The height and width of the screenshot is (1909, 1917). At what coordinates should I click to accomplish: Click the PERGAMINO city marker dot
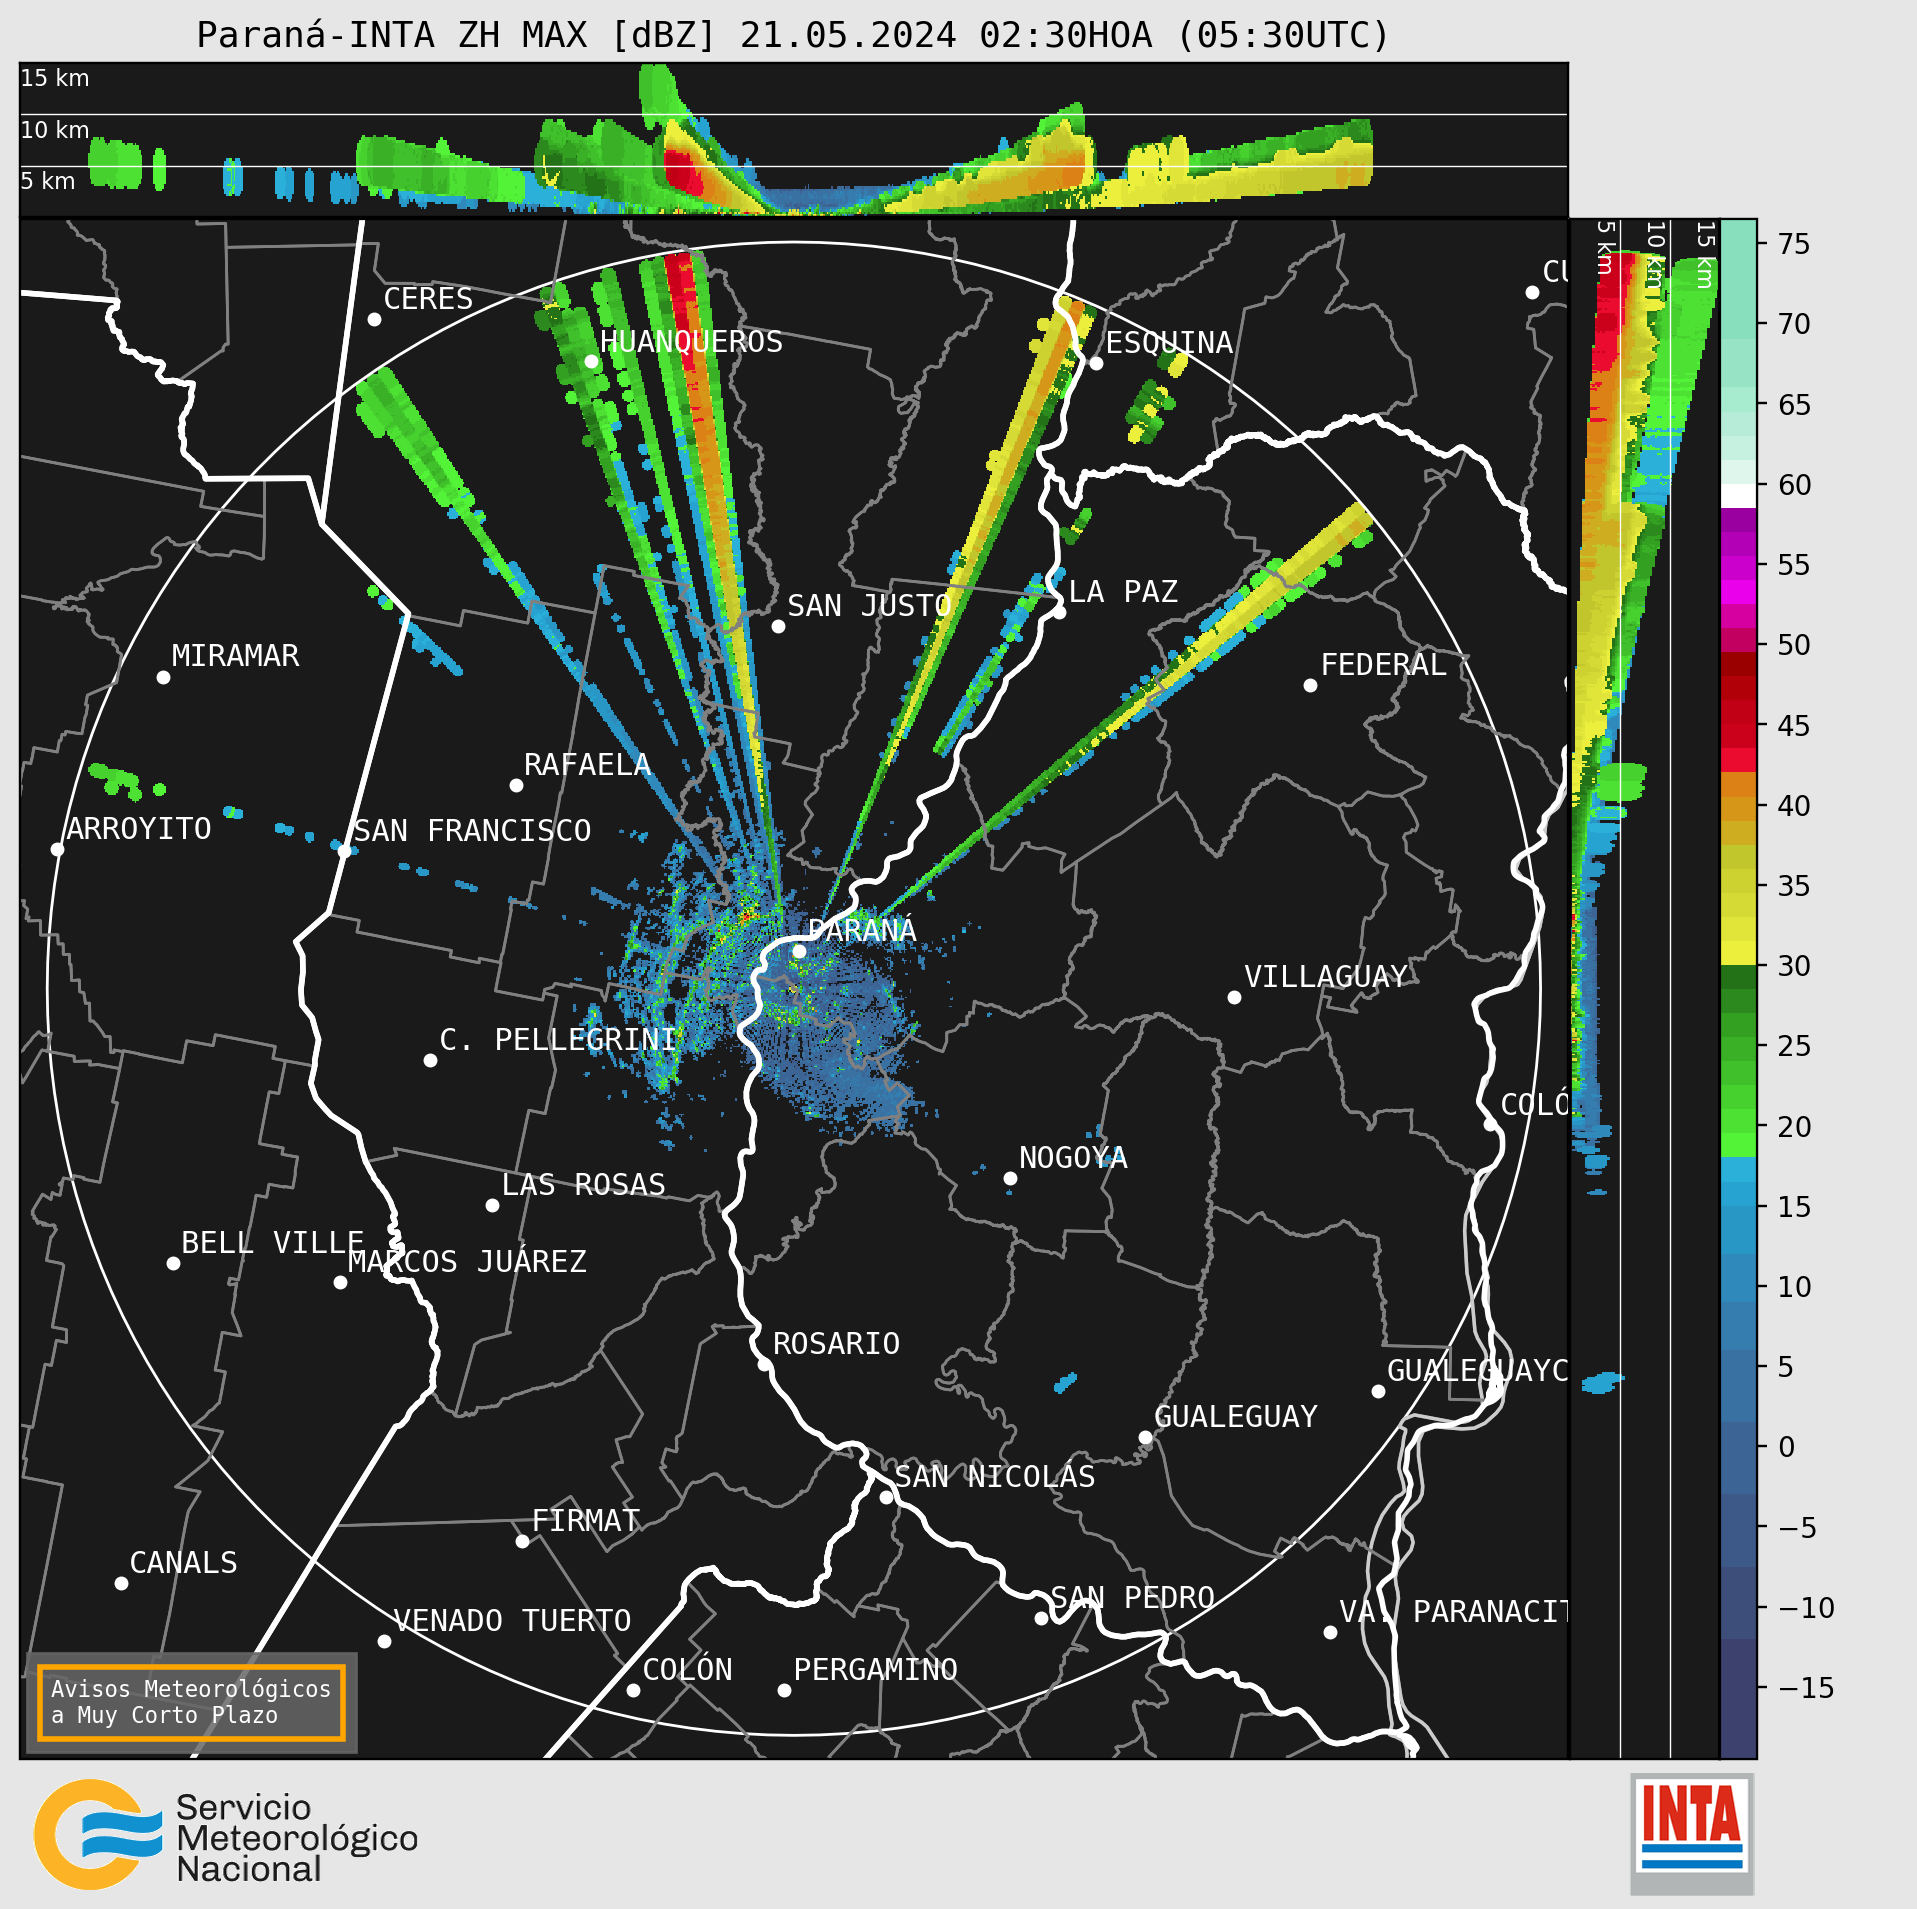(x=784, y=1690)
